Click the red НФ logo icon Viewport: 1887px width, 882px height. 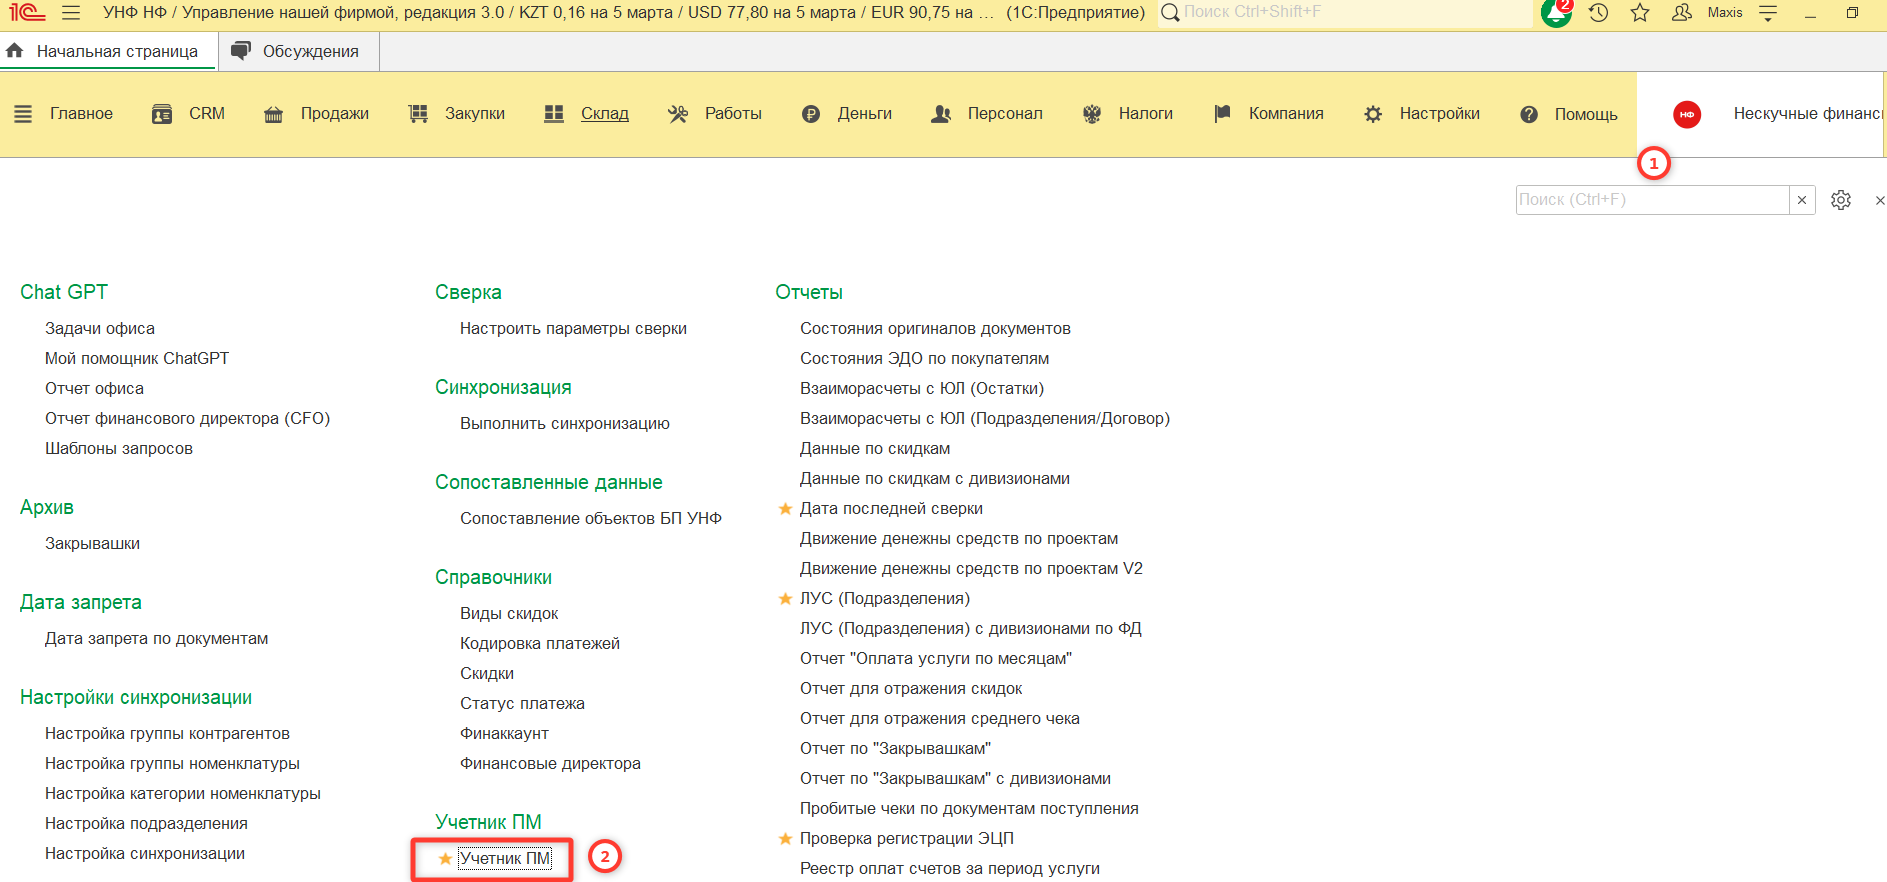pos(1687,114)
